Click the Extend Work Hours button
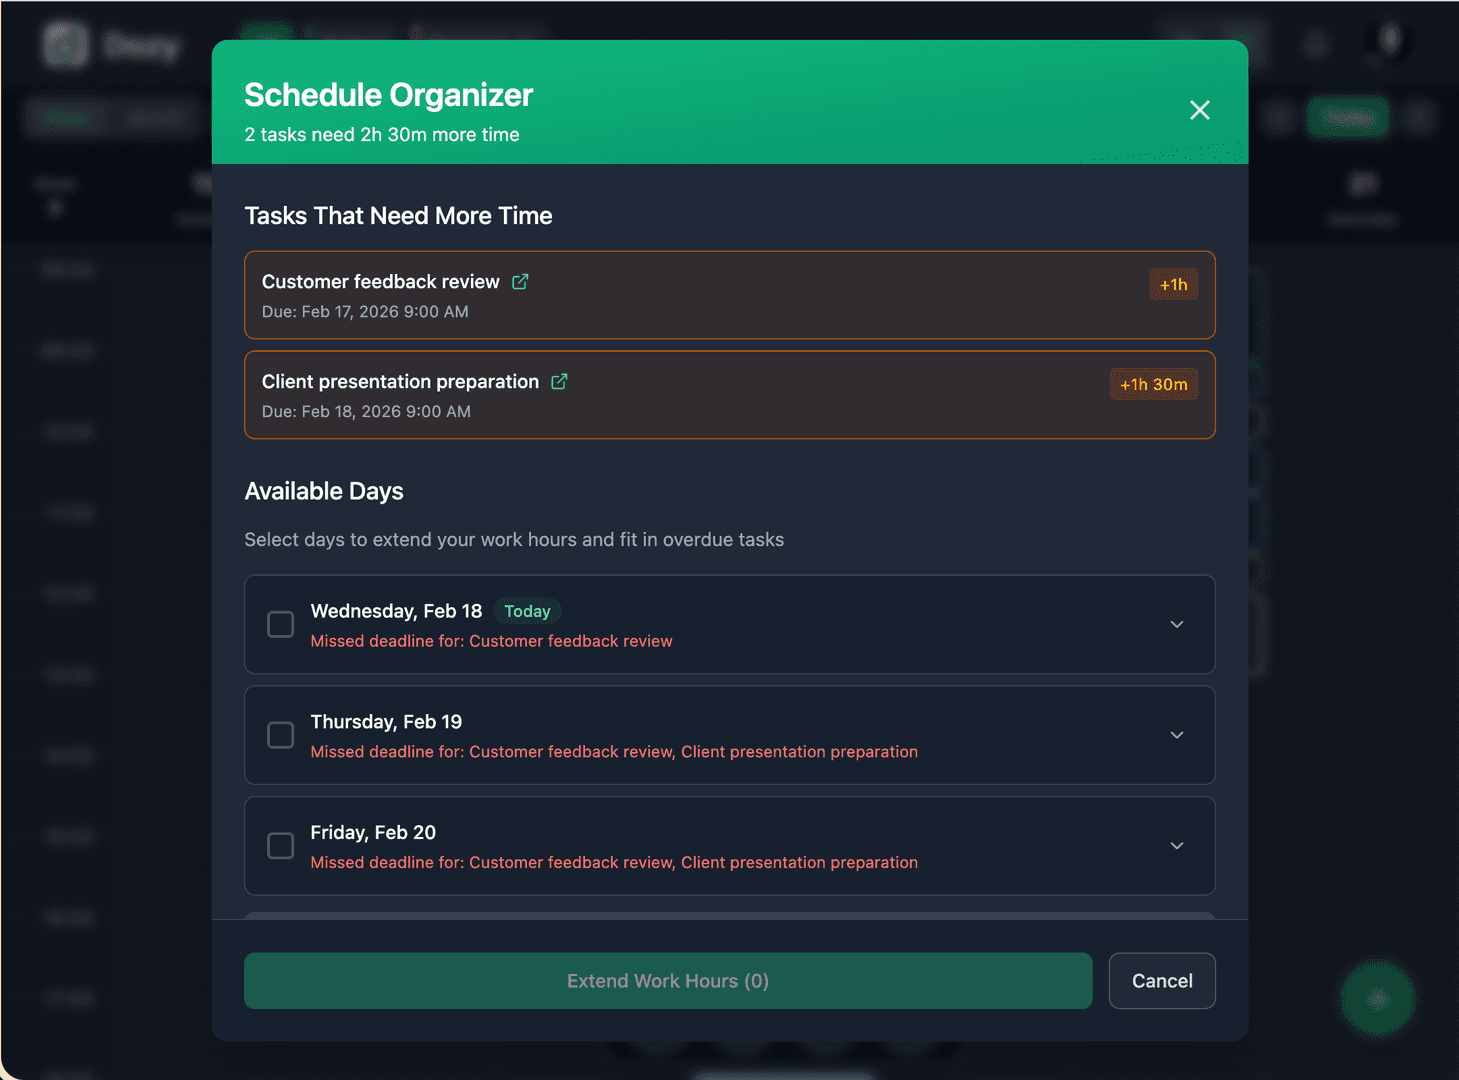This screenshot has width=1459, height=1080. tap(667, 981)
